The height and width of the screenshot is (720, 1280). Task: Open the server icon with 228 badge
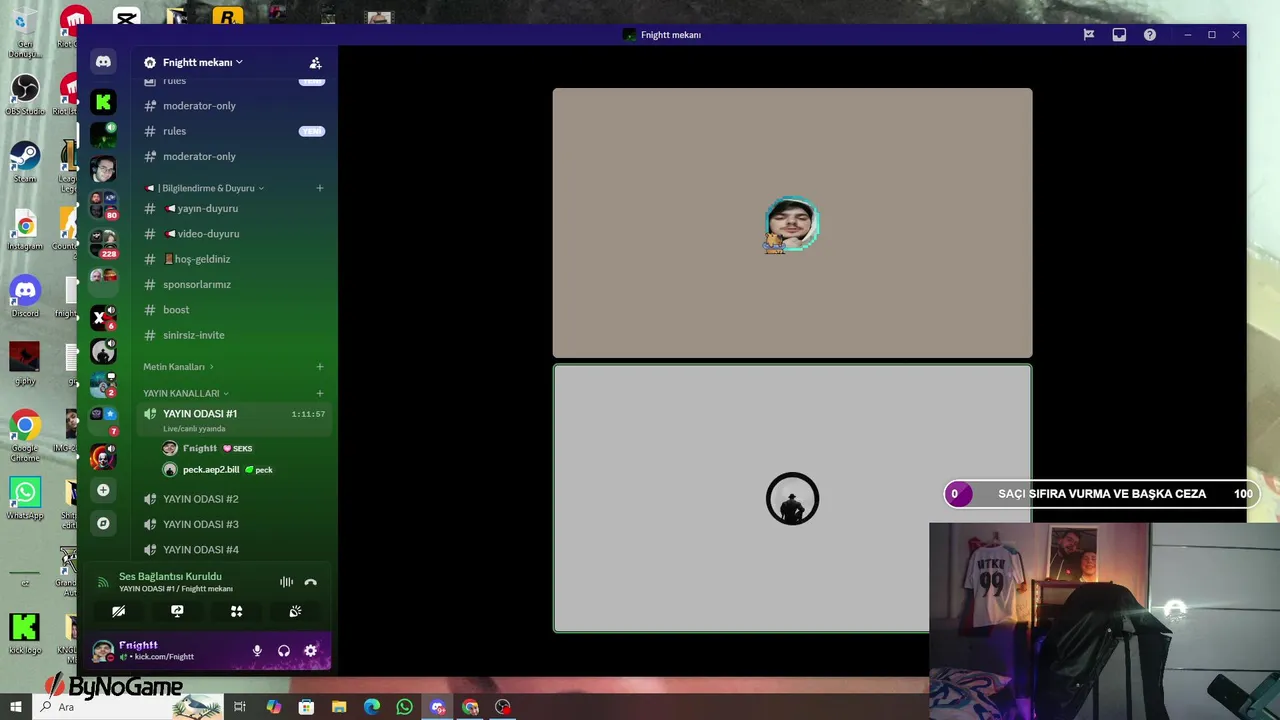pyautogui.click(x=103, y=243)
